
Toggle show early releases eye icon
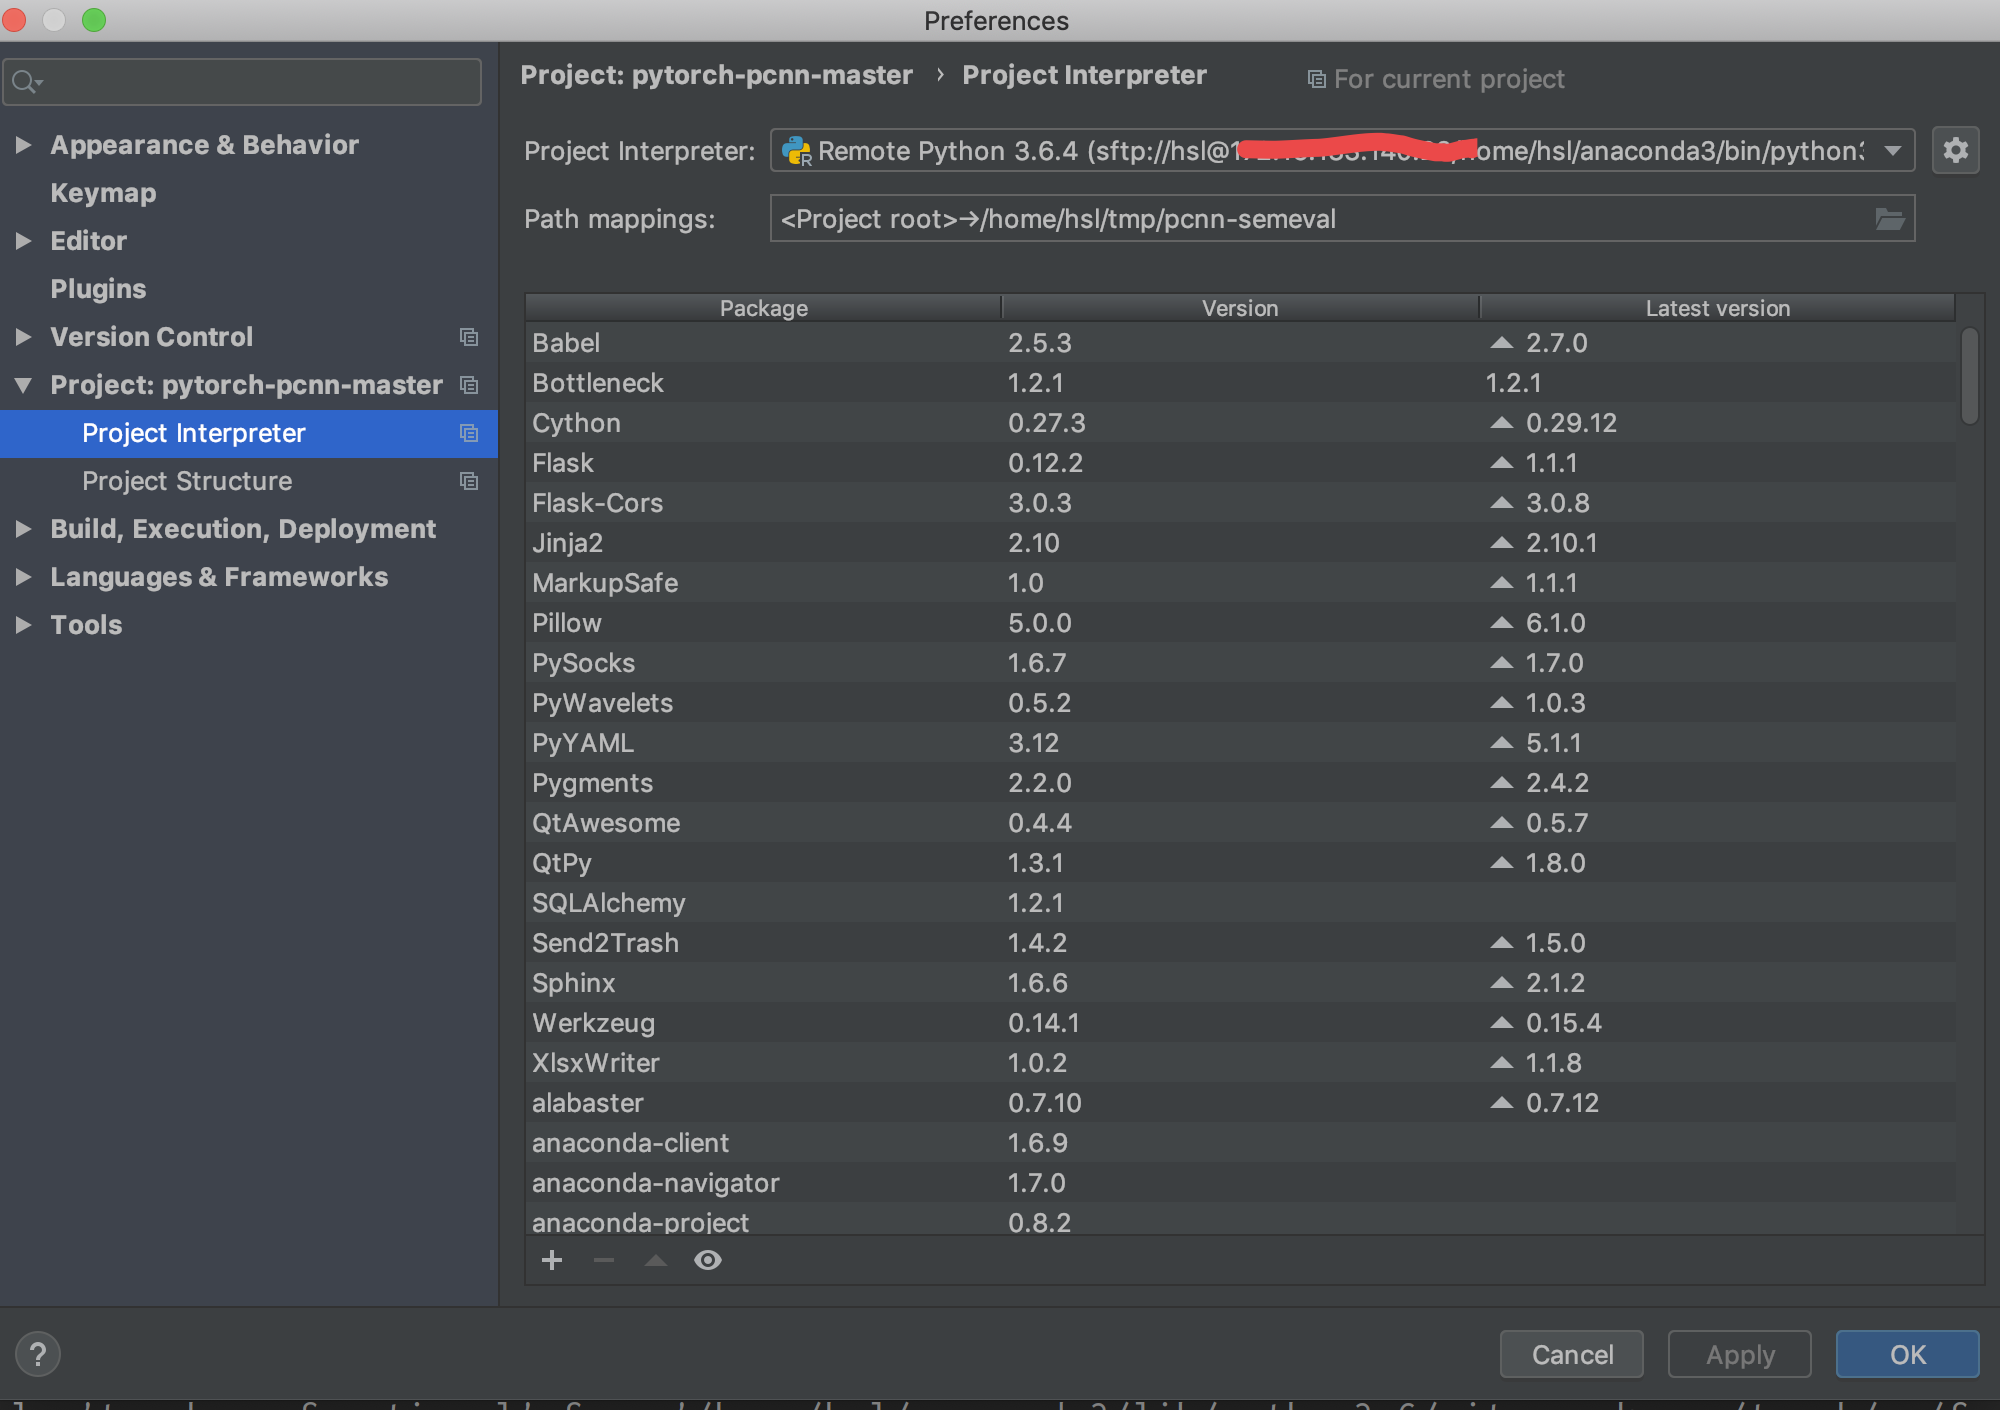pos(708,1260)
